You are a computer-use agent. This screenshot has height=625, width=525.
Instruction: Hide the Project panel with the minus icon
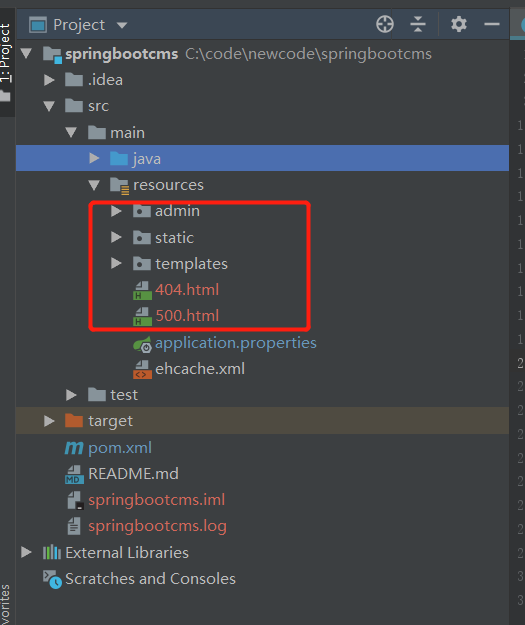click(492, 24)
